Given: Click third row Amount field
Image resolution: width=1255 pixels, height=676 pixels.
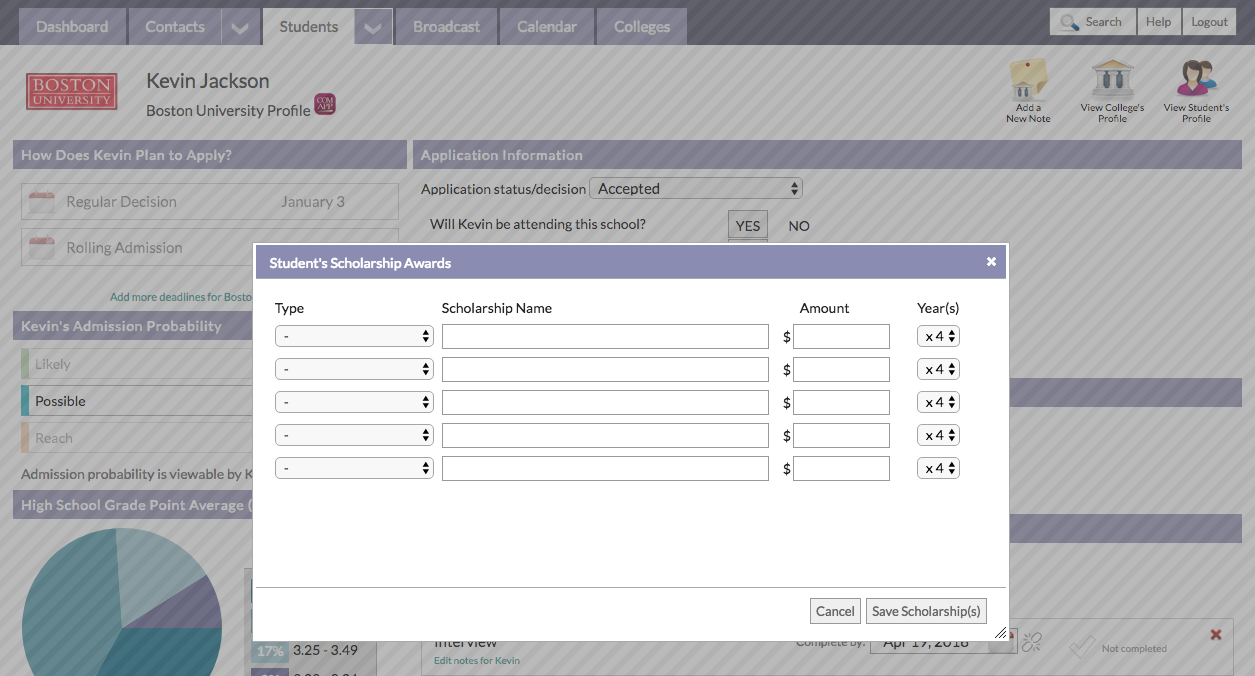Looking at the screenshot, I should [841, 403].
